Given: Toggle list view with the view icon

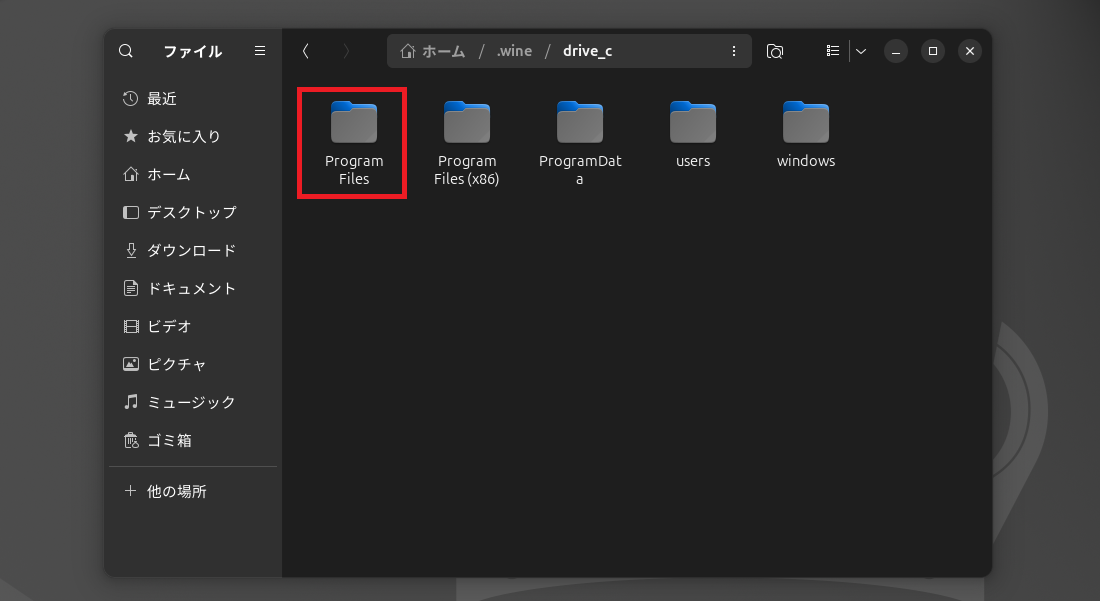Looking at the screenshot, I should 832,51.
